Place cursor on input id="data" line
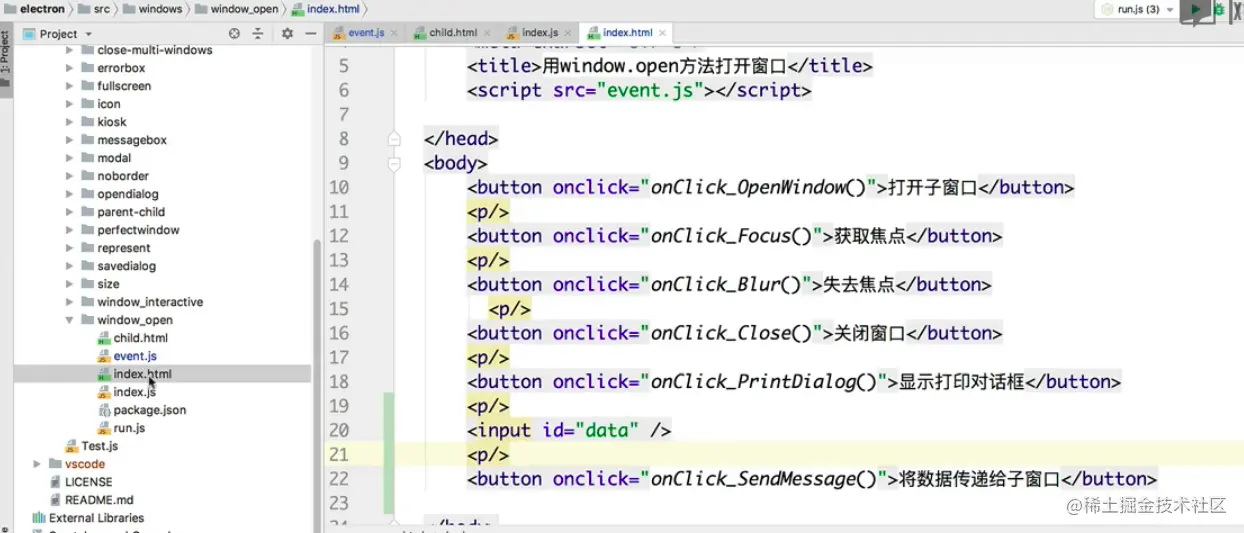The height and width of the screenshot is (533, 1244). [x=569, y=430]
